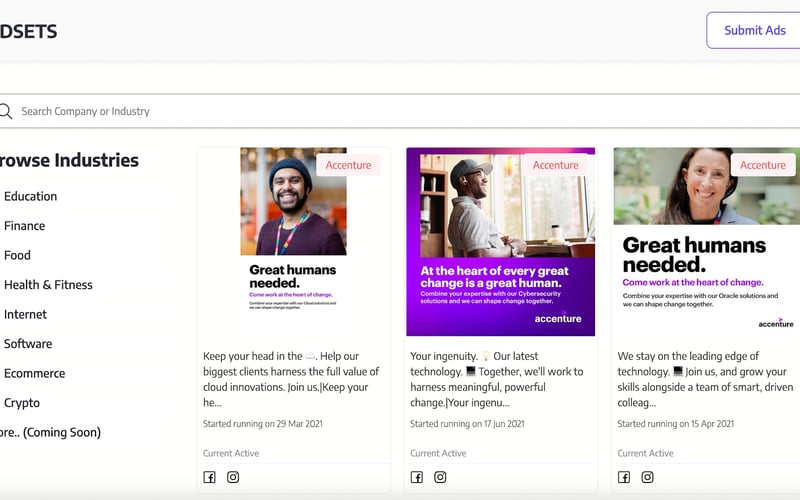The width and height of the screenshot is (800, 500).
Task: Click Accenture tag on cloud ad
Action: click(x=348, y=165)
